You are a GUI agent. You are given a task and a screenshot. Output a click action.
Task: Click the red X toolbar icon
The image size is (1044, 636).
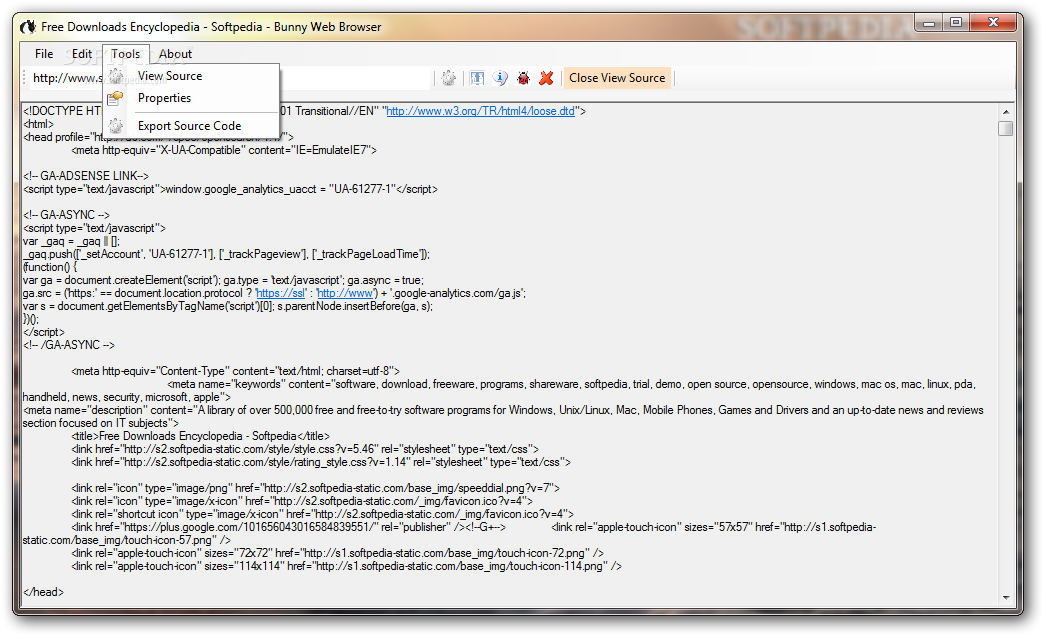[546, 78]
